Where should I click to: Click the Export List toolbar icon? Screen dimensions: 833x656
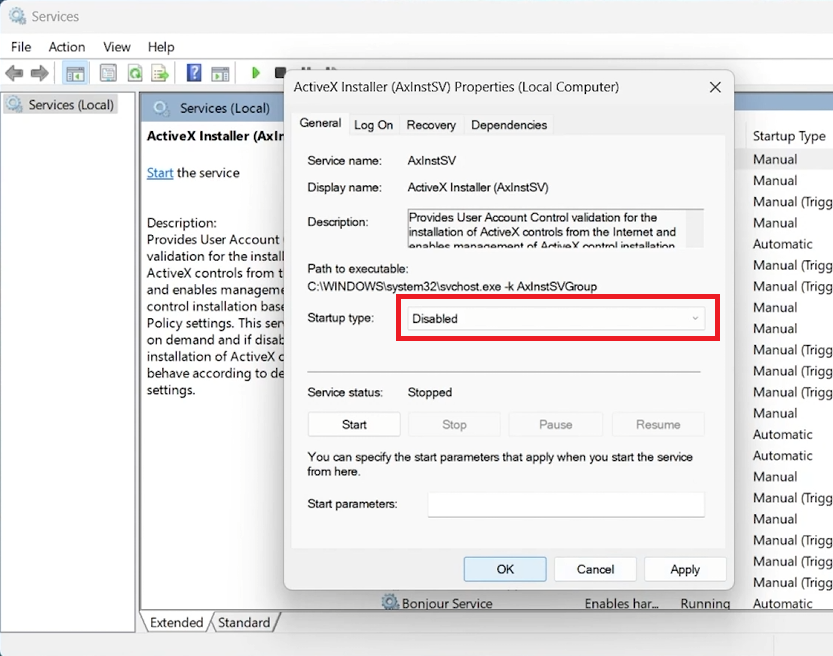click(160, 73)
